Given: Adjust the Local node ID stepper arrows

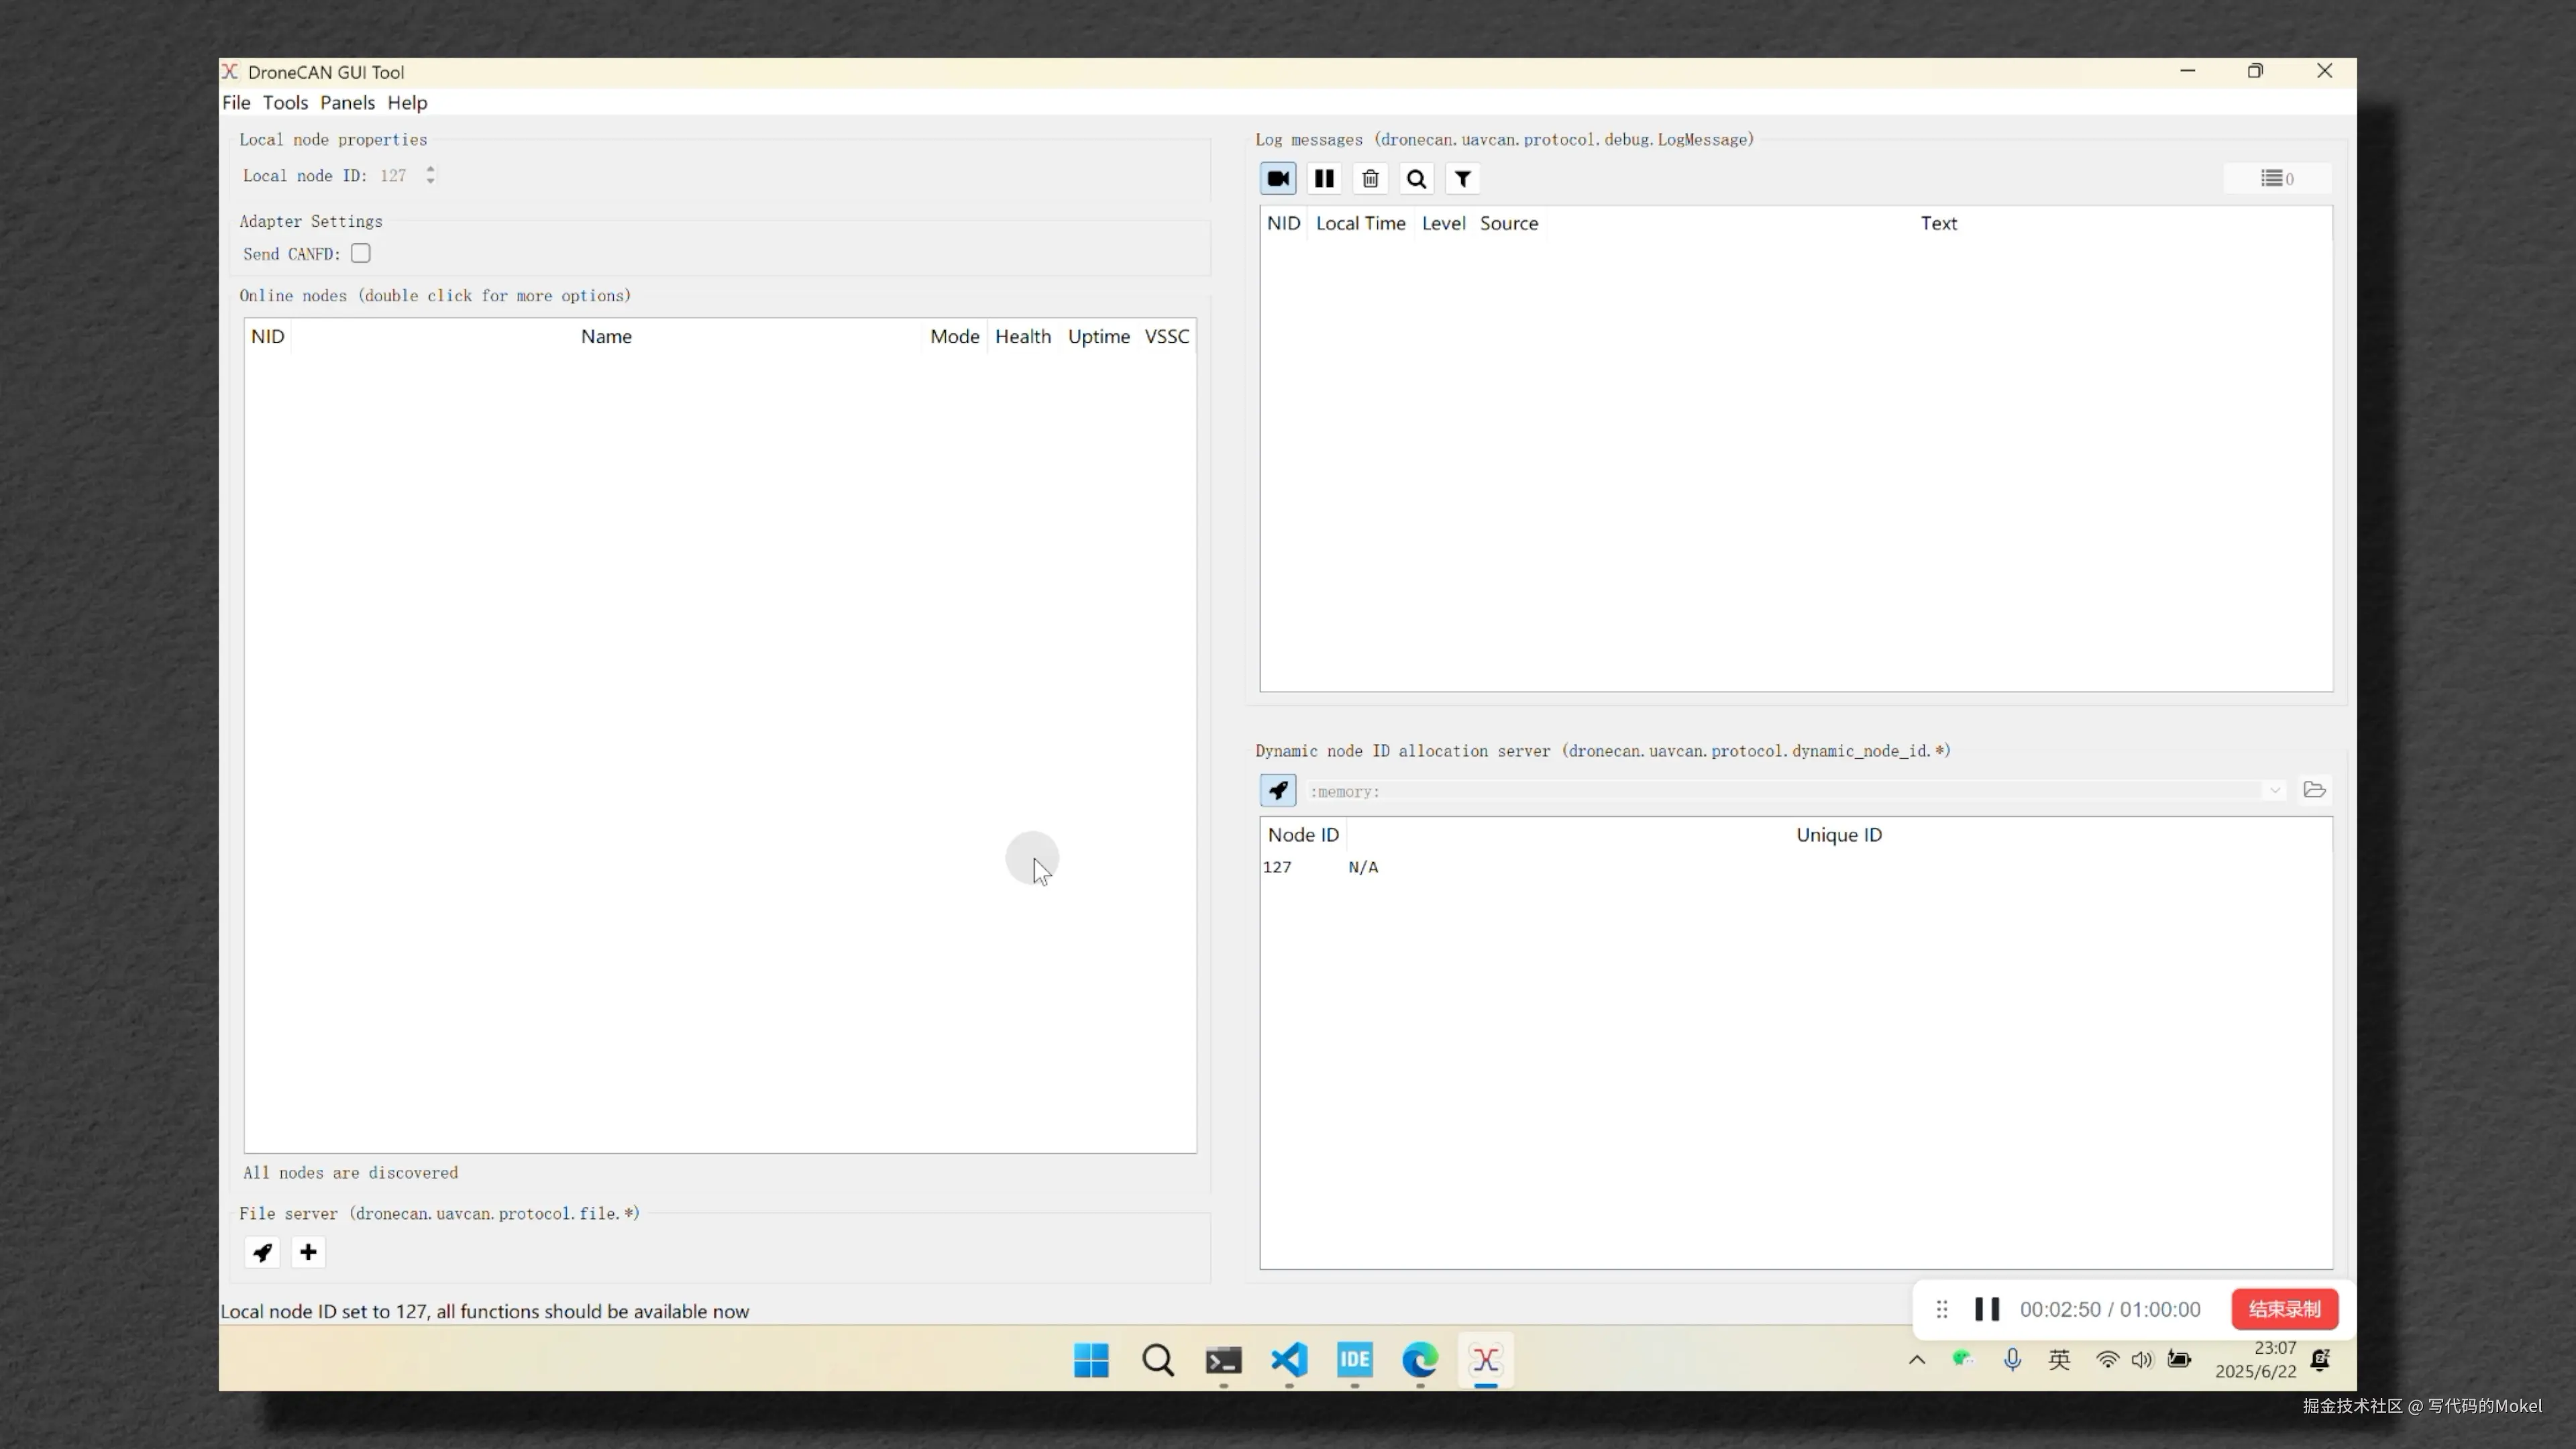Looking at the screenshot, I should click(x=430, y=175).
